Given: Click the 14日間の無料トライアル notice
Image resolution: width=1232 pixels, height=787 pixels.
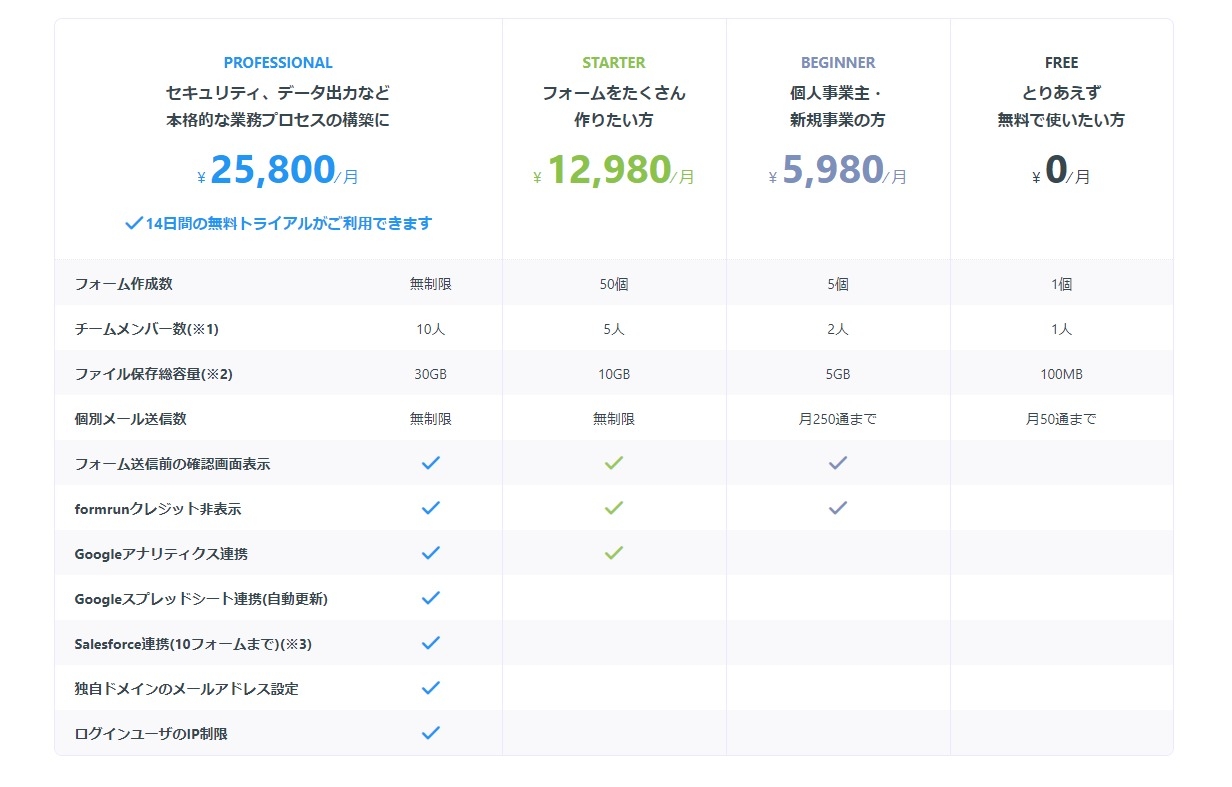Looking at the screenshot, I should [x=278, y=223].
